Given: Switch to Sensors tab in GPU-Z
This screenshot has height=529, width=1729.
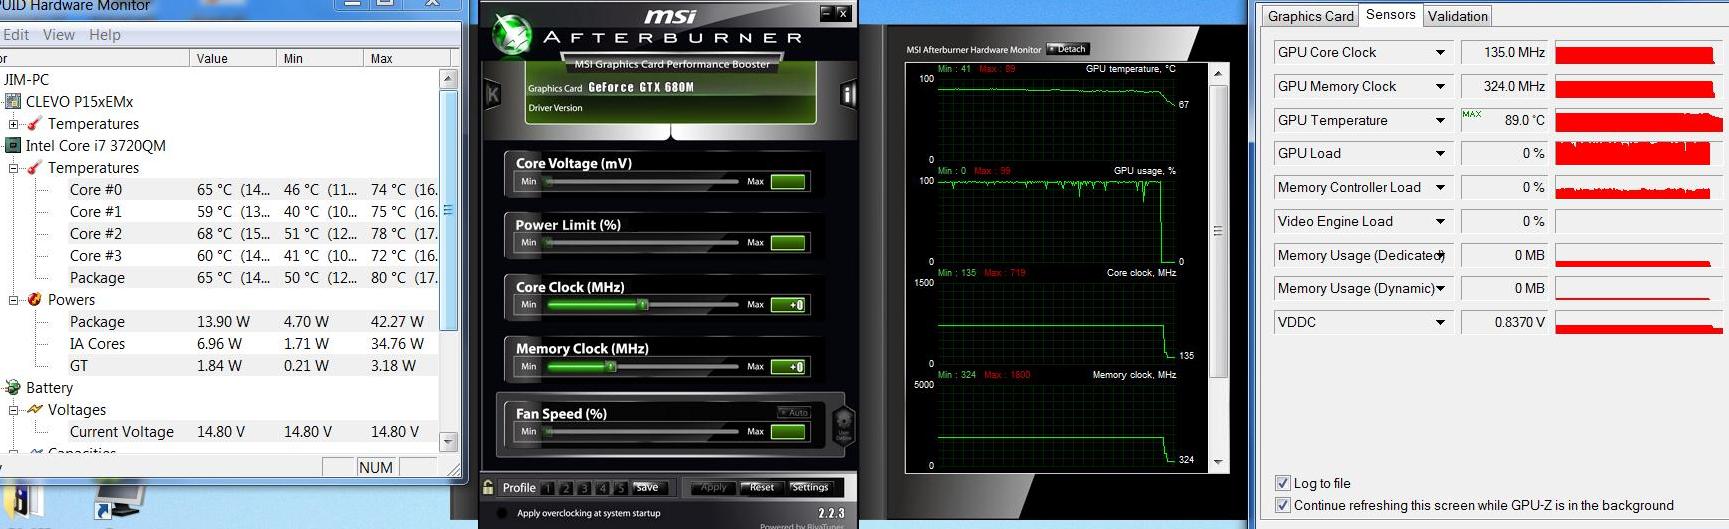Looking at the screenshot, I should [1390, 14].
